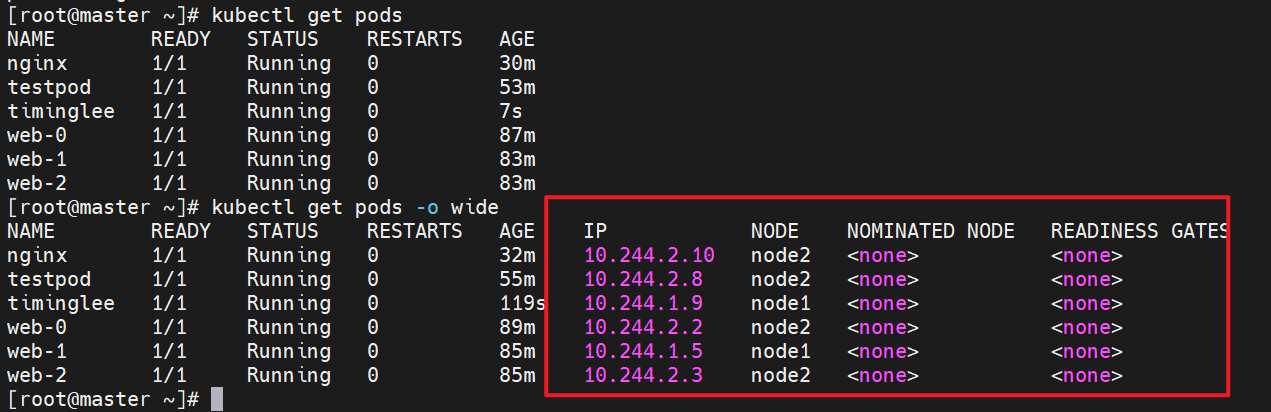
Task: Click node2 in the 10.244.2.8 row
Action: pyautogui.click(x=781, y=280)
